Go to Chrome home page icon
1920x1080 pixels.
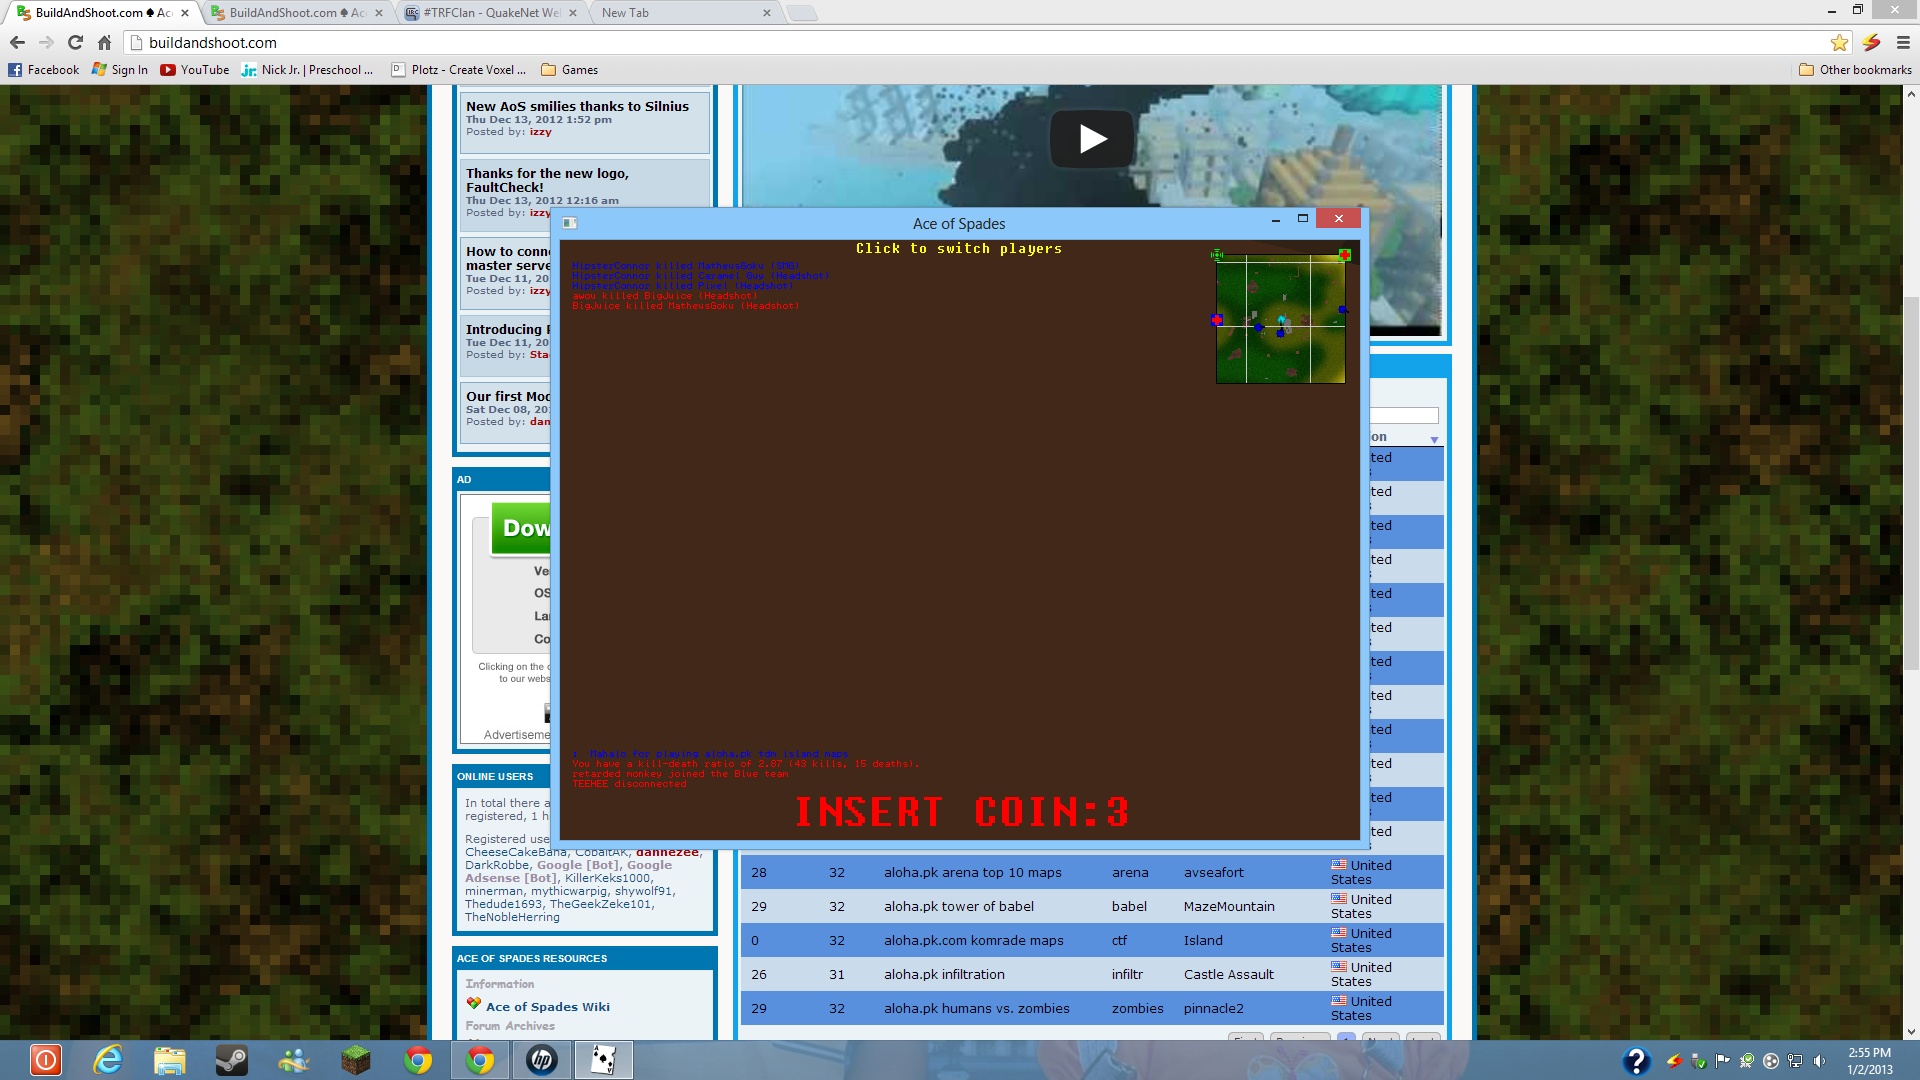(104, 42)
